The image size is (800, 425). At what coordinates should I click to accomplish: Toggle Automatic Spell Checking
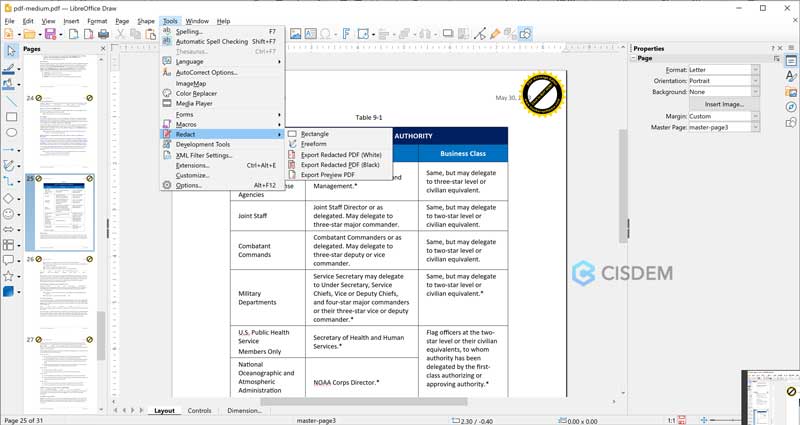(211, 42)
